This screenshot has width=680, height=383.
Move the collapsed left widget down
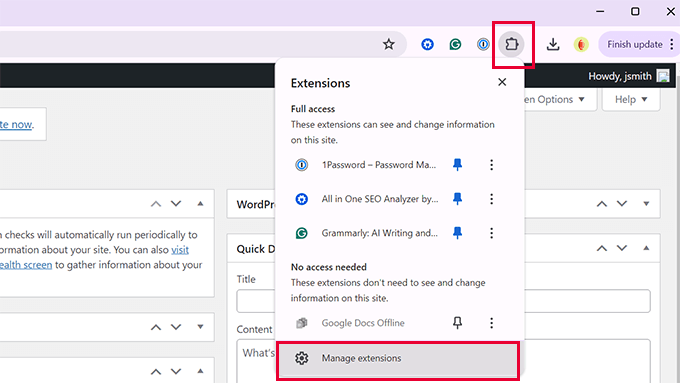176,327
